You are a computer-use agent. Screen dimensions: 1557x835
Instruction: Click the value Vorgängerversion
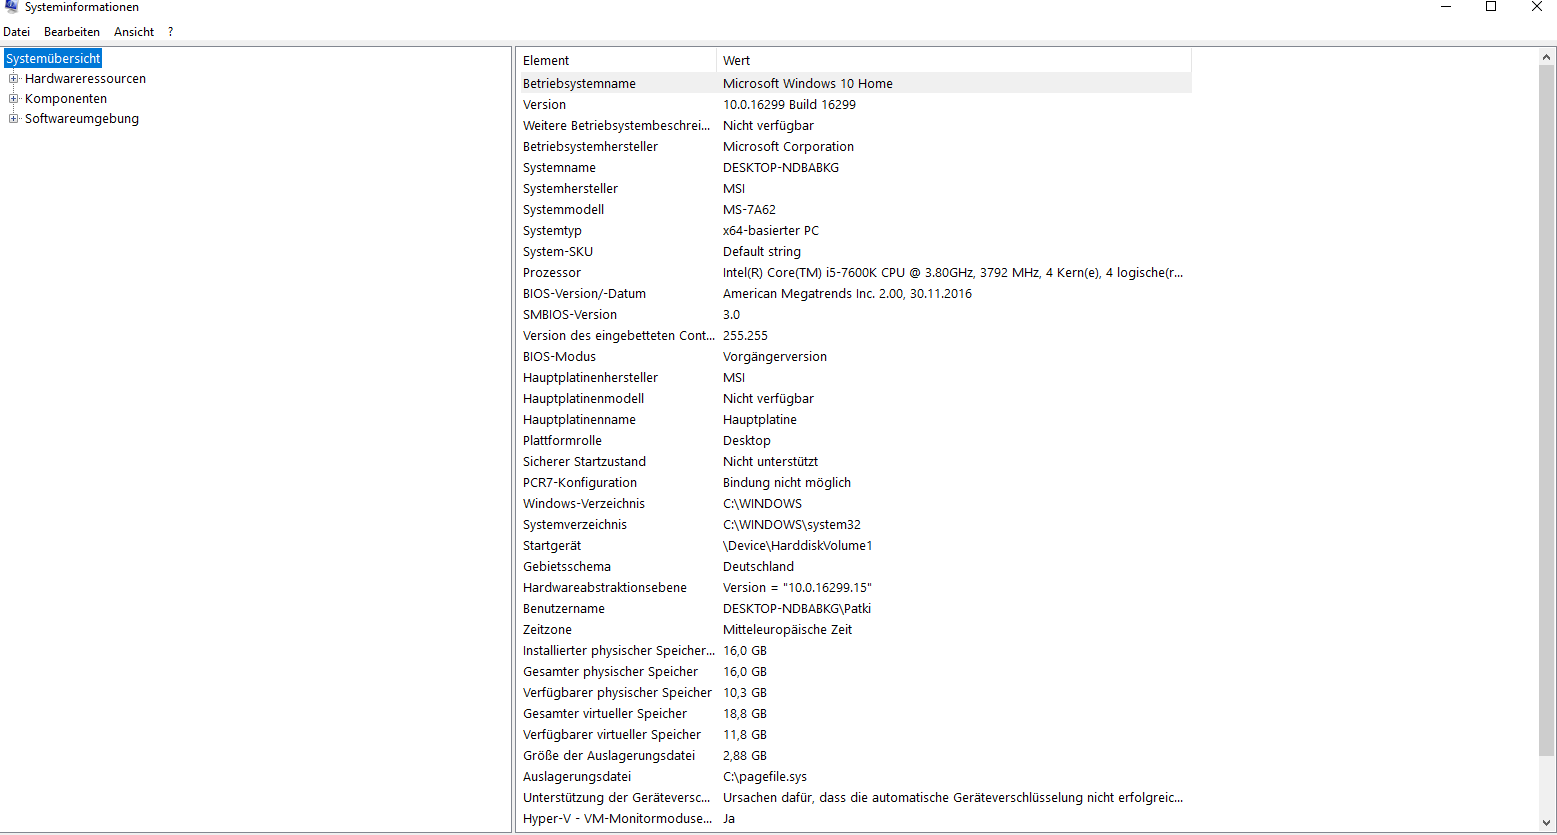click(775, 357)
